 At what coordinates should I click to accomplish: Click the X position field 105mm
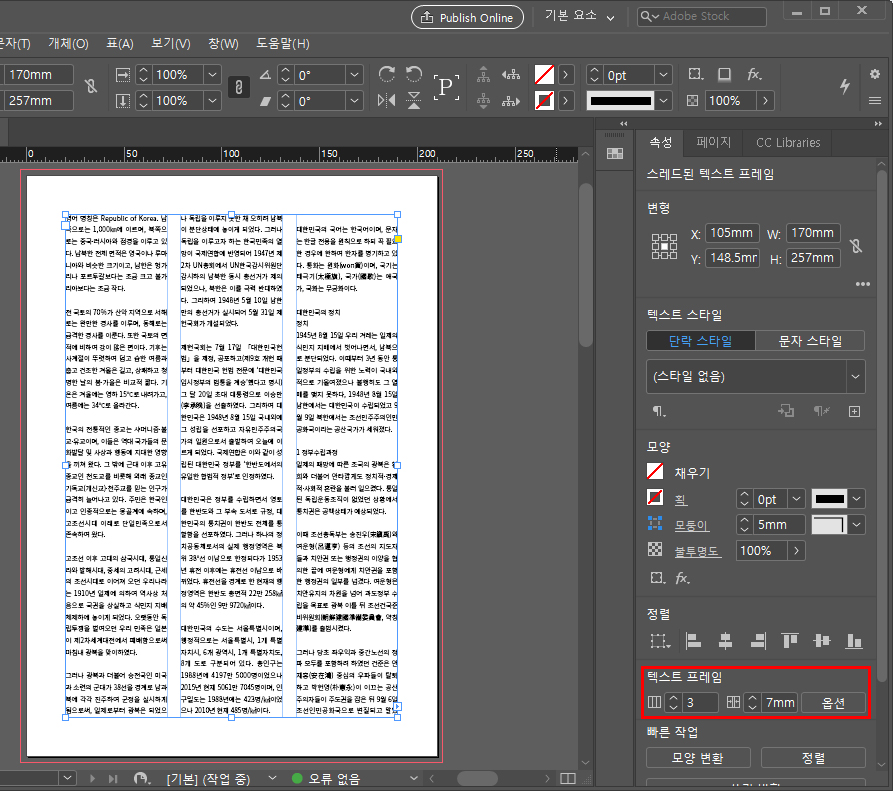coord(732,233)
